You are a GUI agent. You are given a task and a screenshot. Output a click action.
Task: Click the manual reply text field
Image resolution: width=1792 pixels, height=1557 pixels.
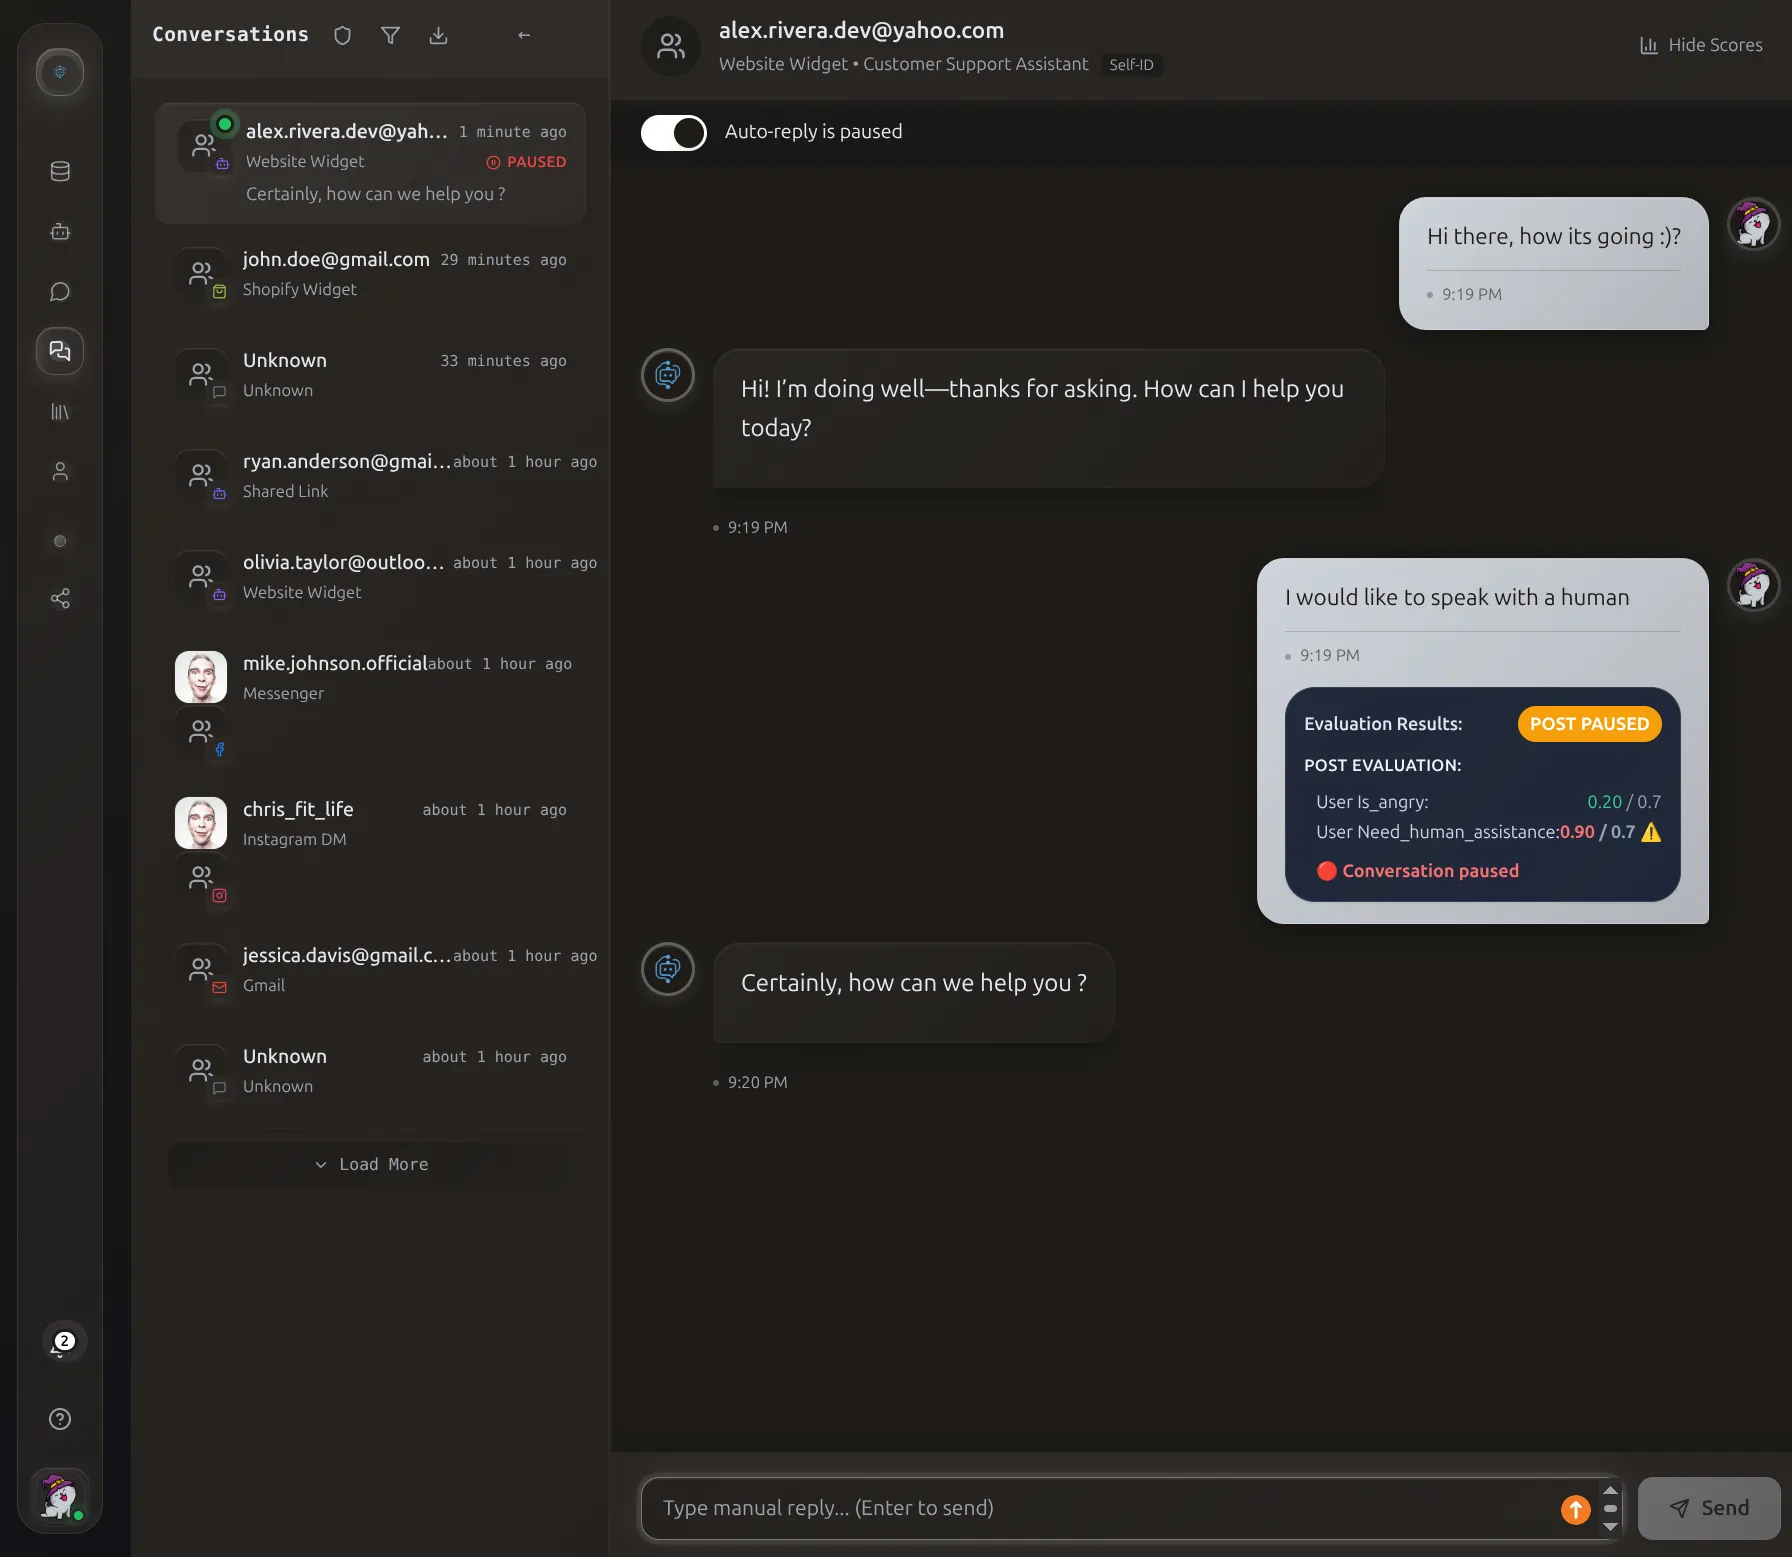(1100, 1508)
